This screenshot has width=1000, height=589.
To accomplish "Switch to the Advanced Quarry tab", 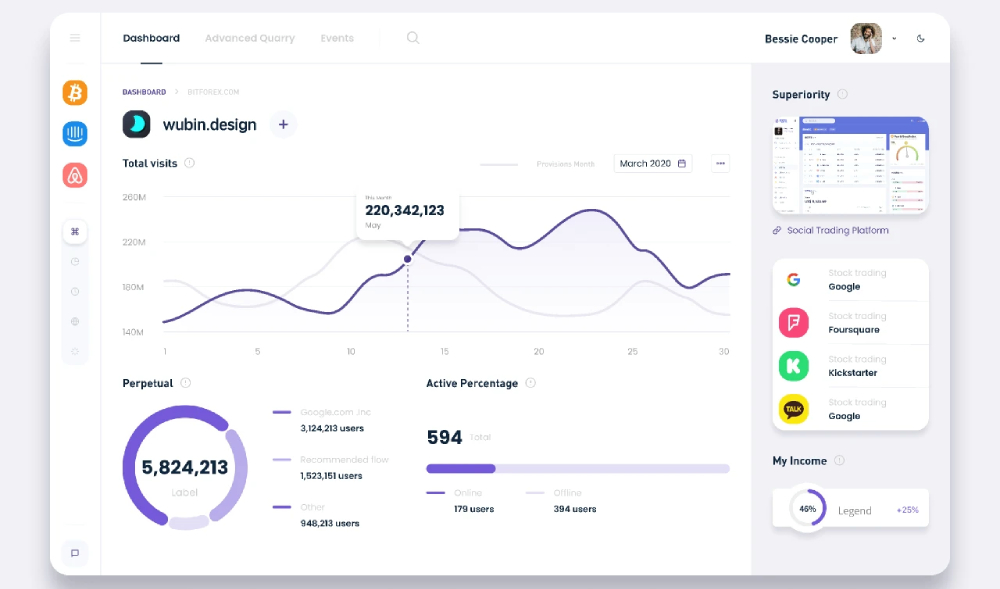I will pos(249,38).
